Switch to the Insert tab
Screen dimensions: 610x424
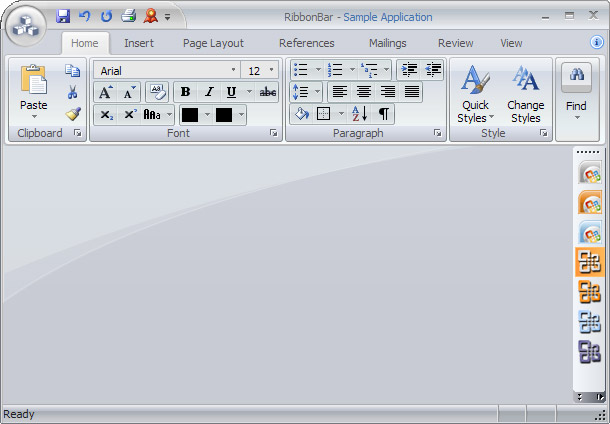[139, 43]
